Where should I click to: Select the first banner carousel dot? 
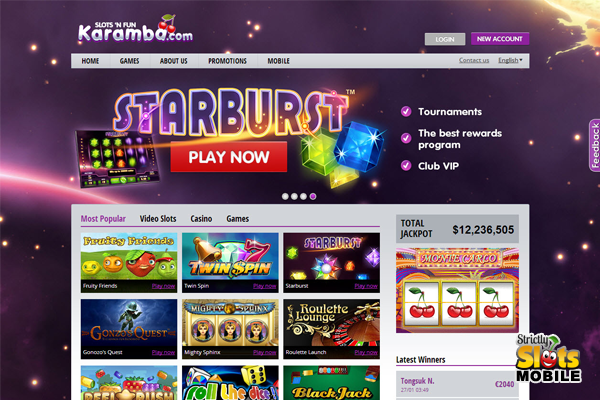point(285,196)
